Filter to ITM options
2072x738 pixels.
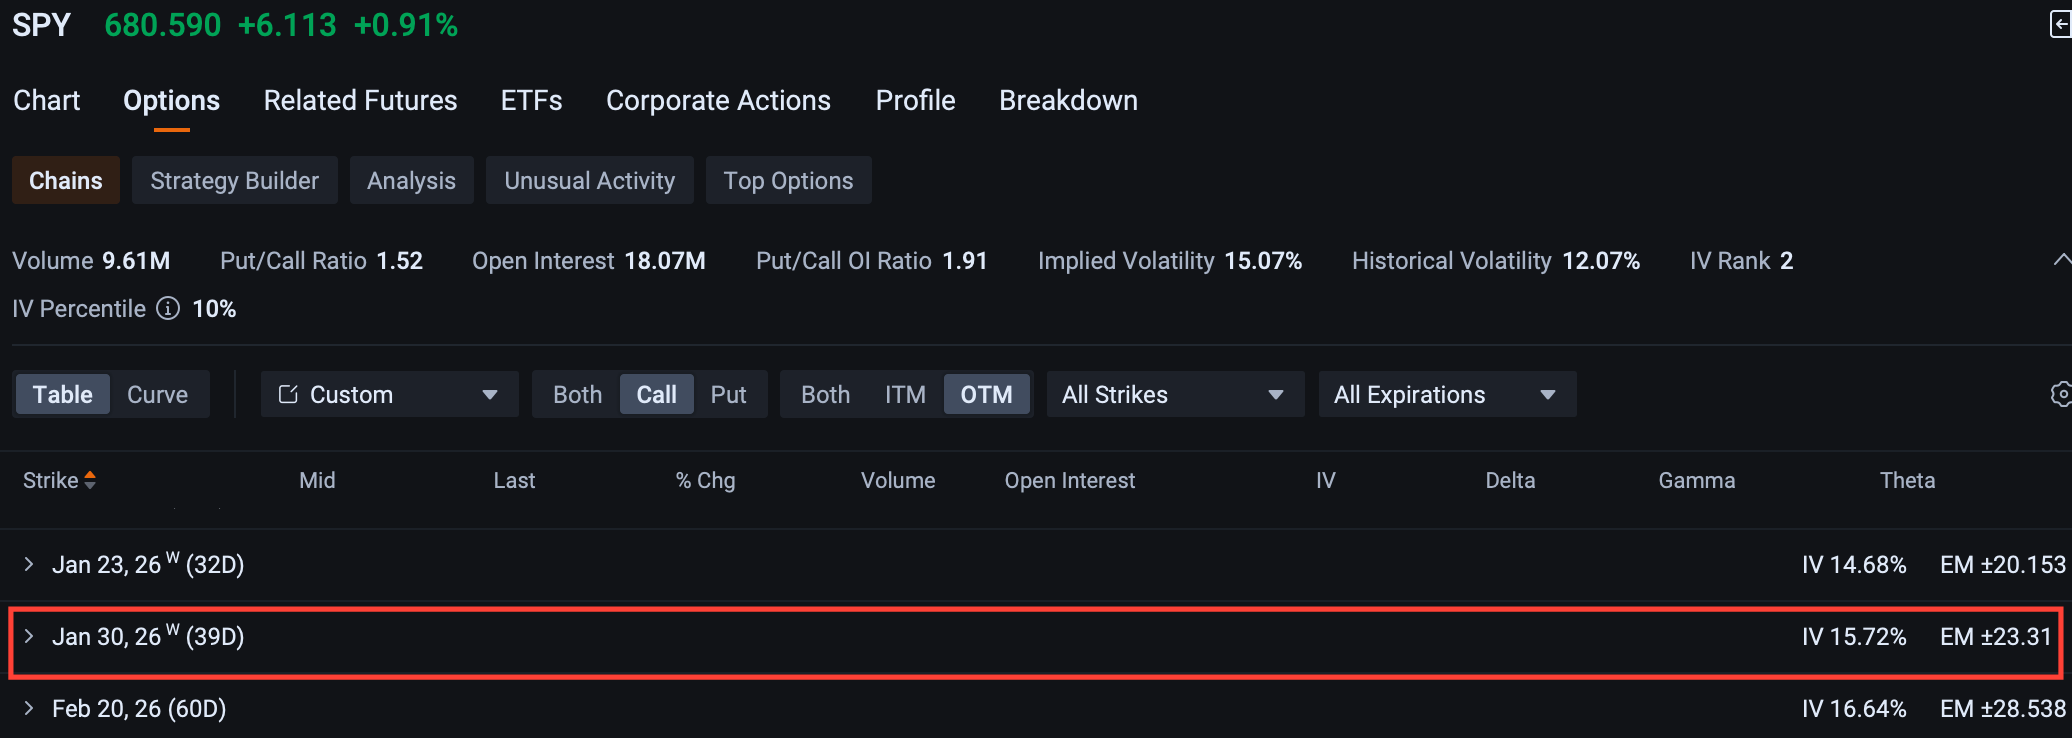coord(905,394)
